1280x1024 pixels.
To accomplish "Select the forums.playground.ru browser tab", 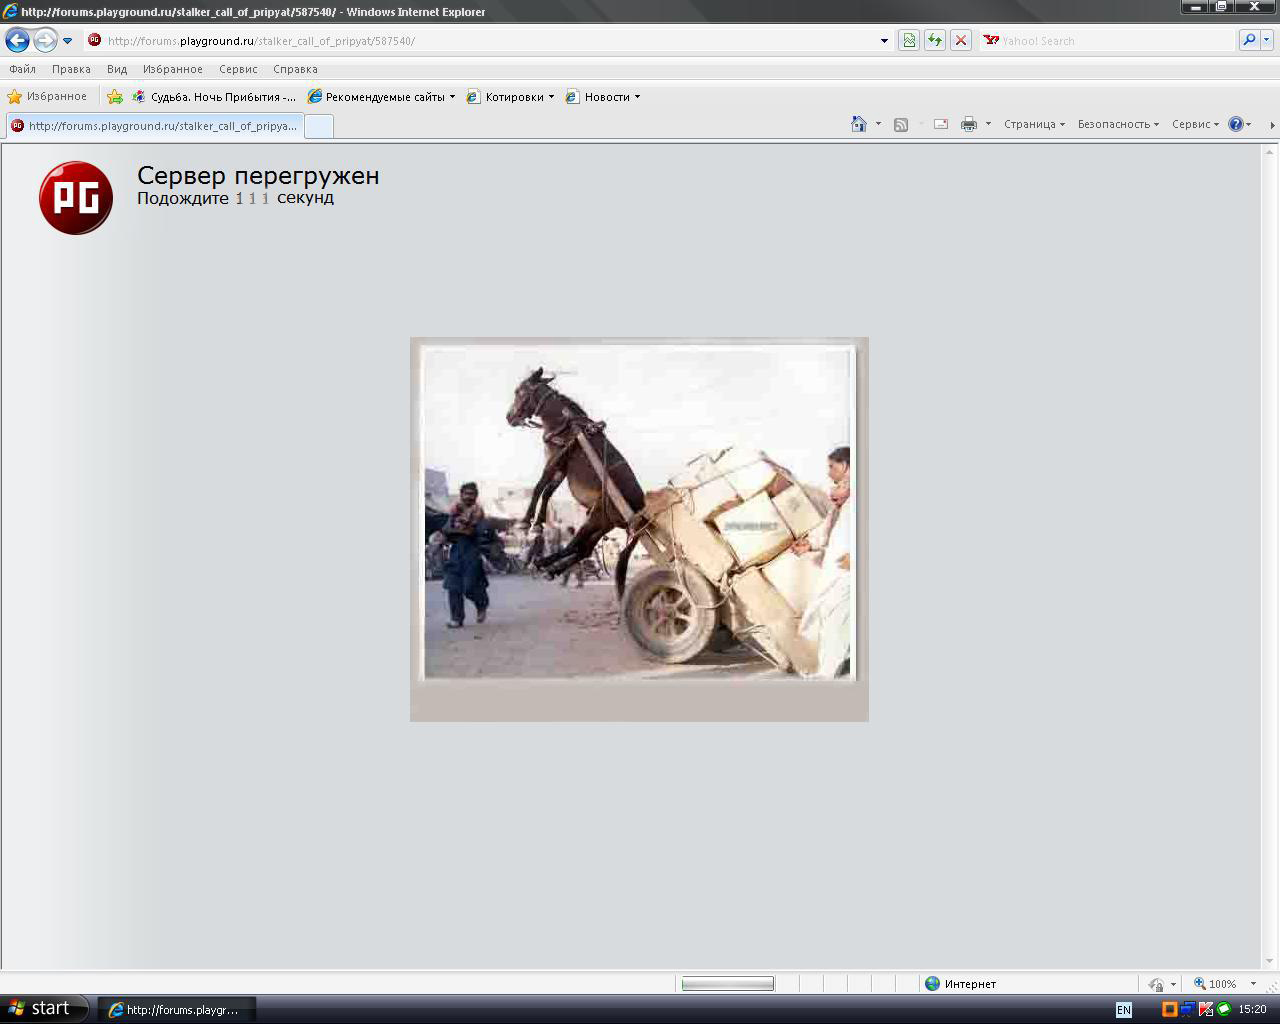I will click(154, 126).
